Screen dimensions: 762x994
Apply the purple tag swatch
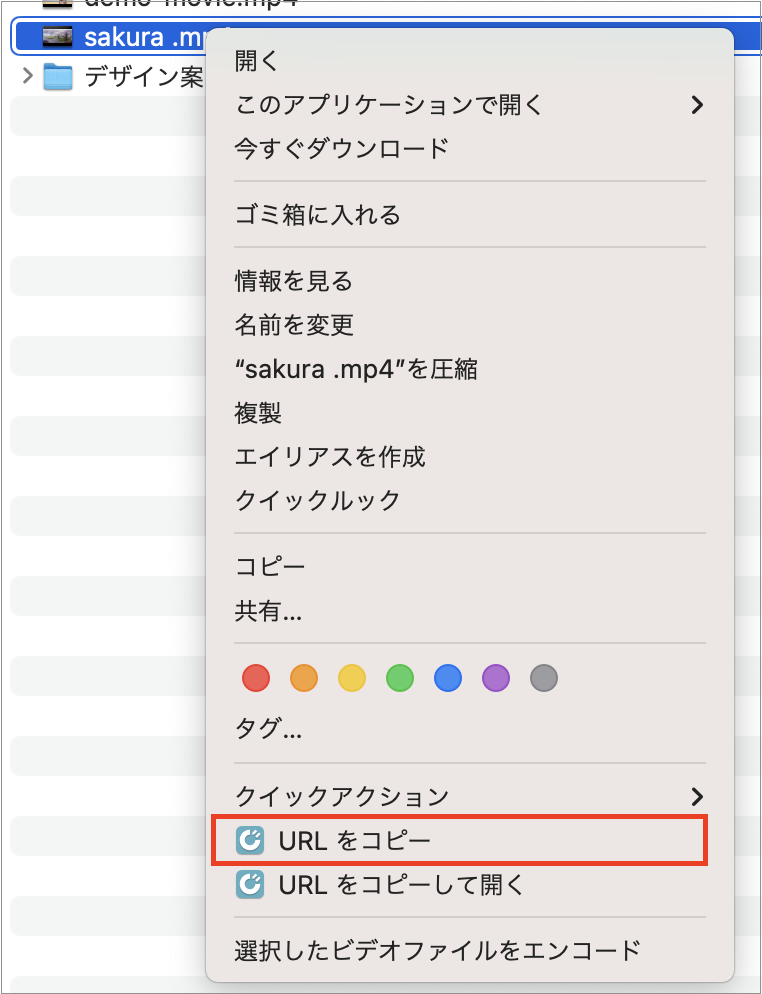(x=495, y=678)
